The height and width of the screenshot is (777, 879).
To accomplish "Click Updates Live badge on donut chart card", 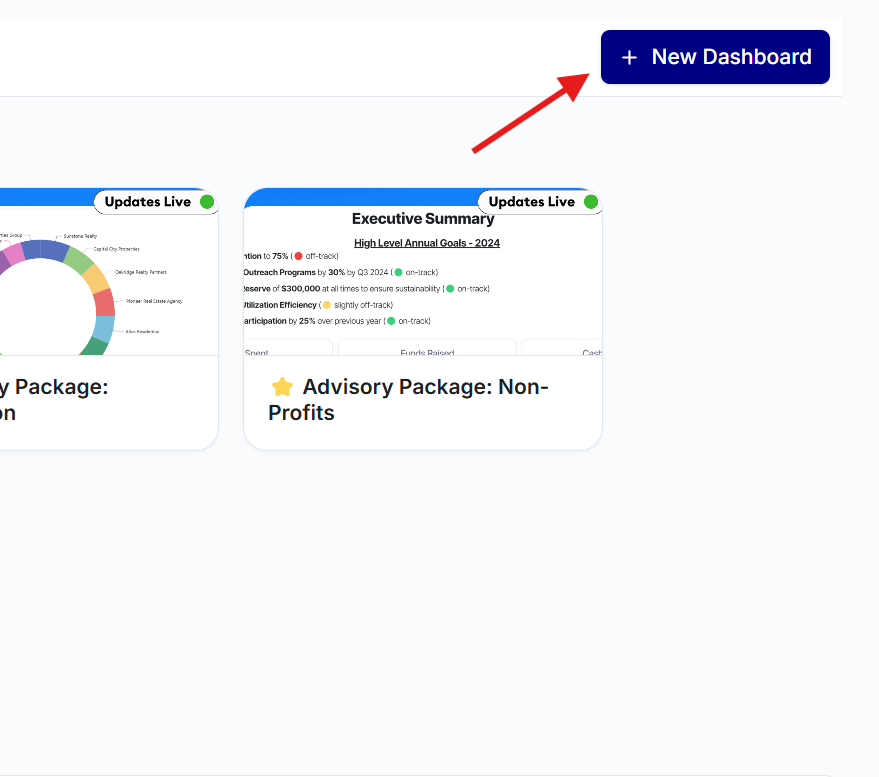I will click(156, 202).
